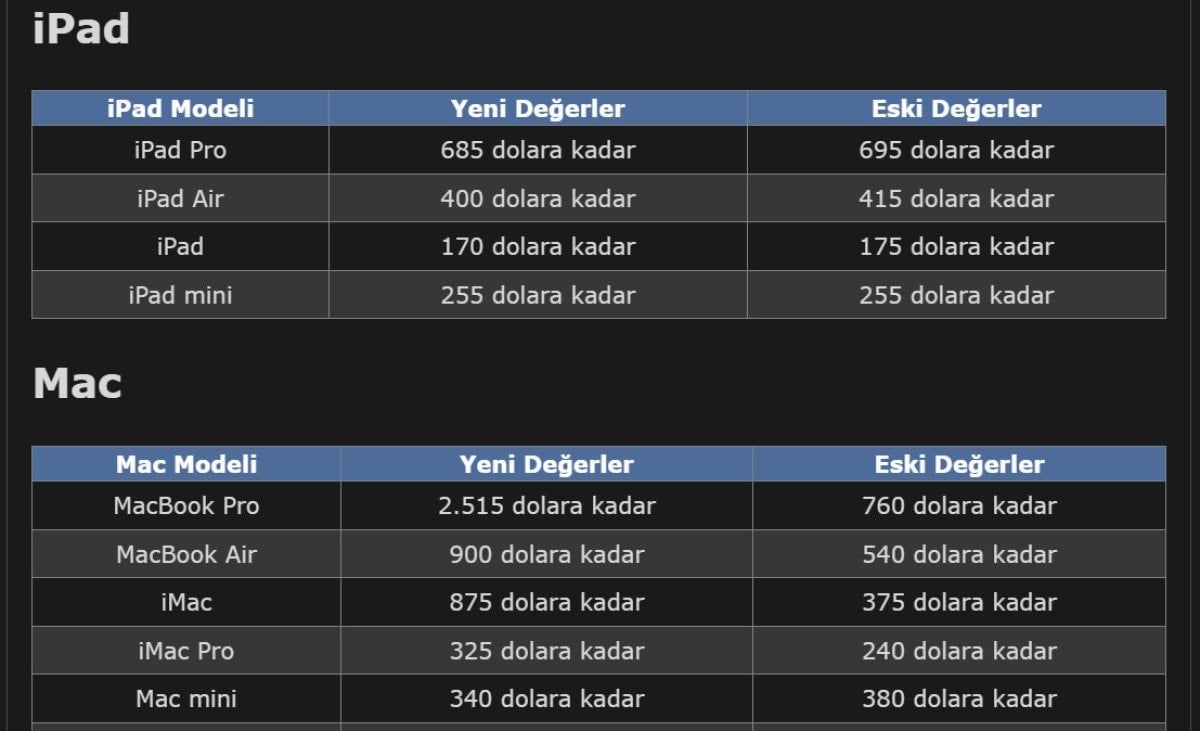The image size is (1200, 731).
Task: Click the iPad mini model cell
Action: pyautogui.click(x=180, y=295)
